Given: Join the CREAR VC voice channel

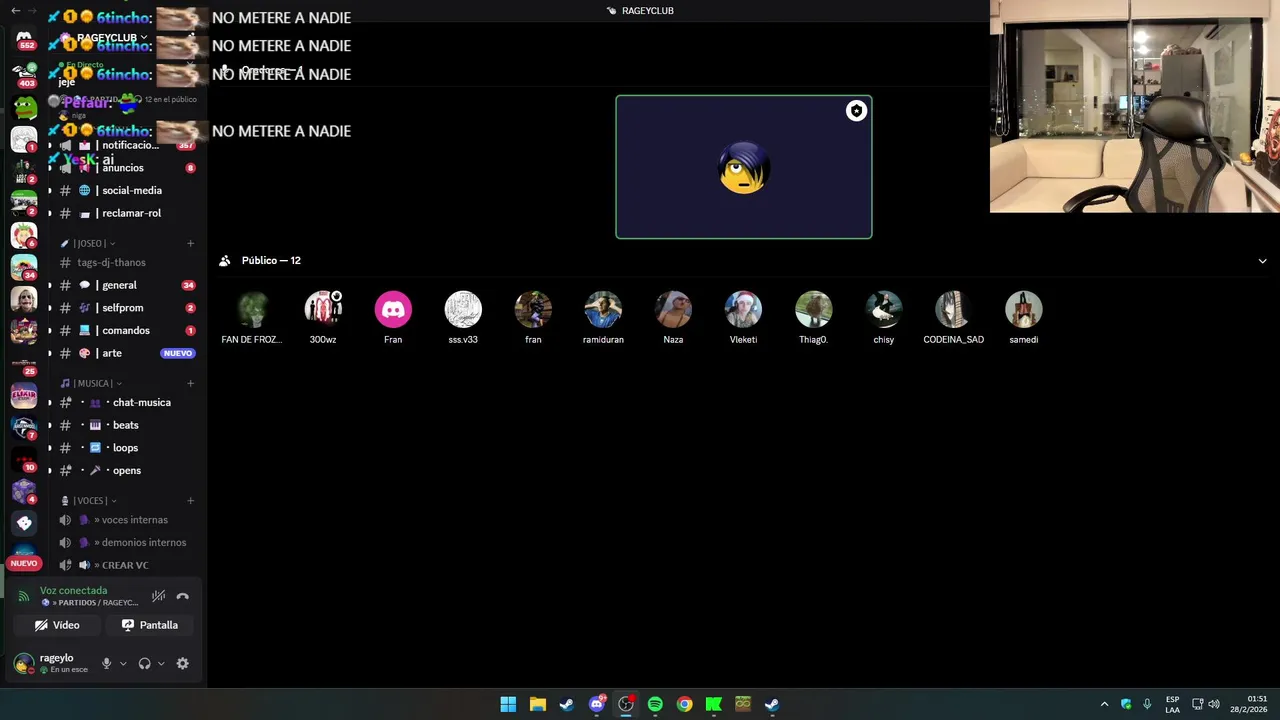Looking at the screenshot, I should click(127, 565).
